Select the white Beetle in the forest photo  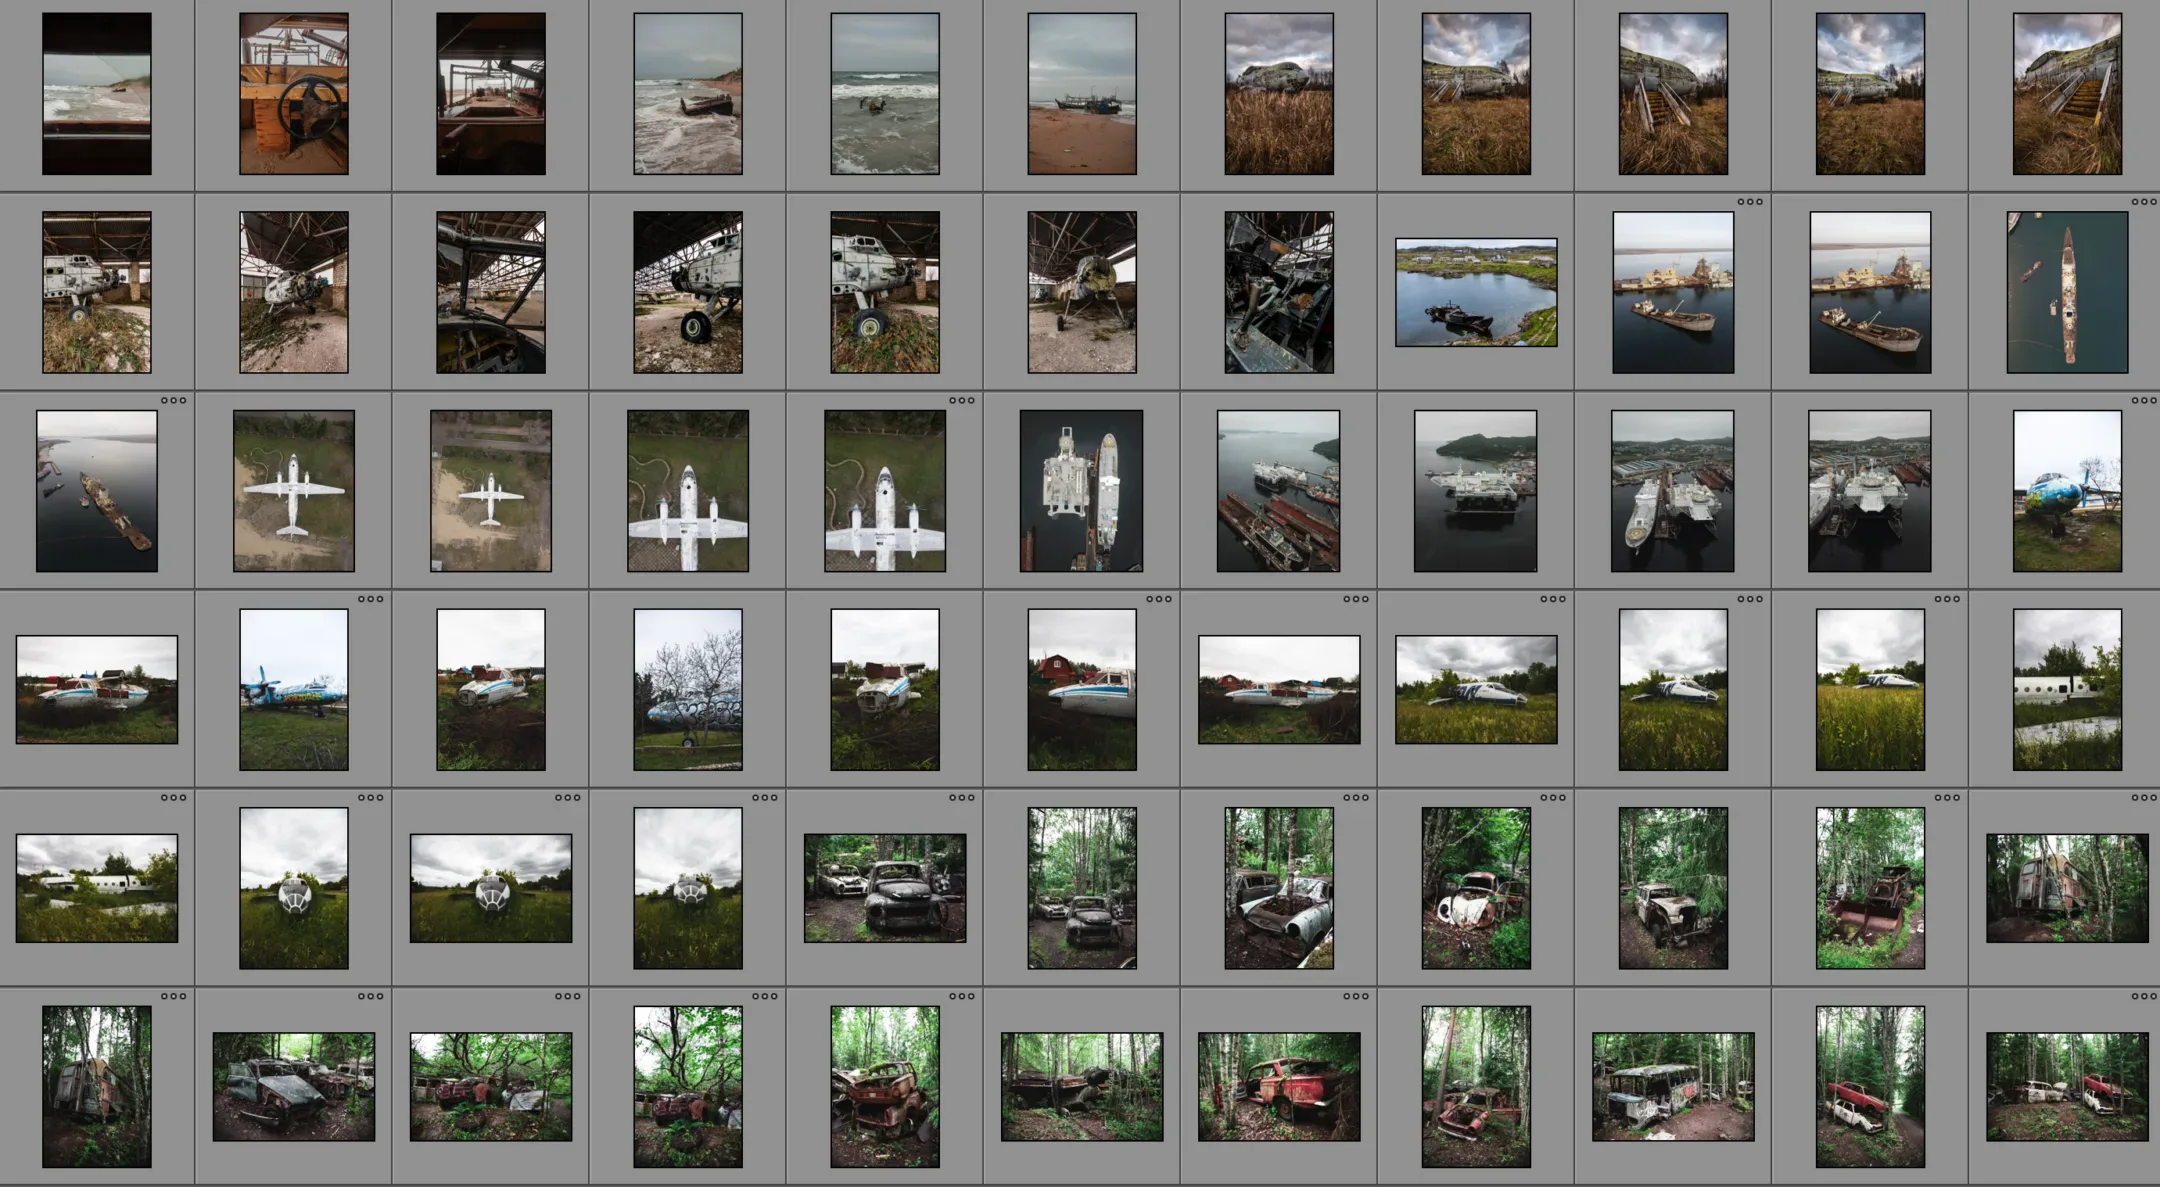coord(1476,888)
